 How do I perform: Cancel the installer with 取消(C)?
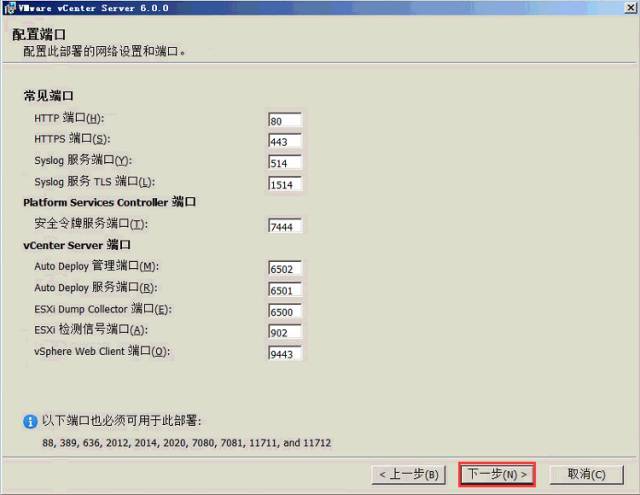(x=587, y=474)
